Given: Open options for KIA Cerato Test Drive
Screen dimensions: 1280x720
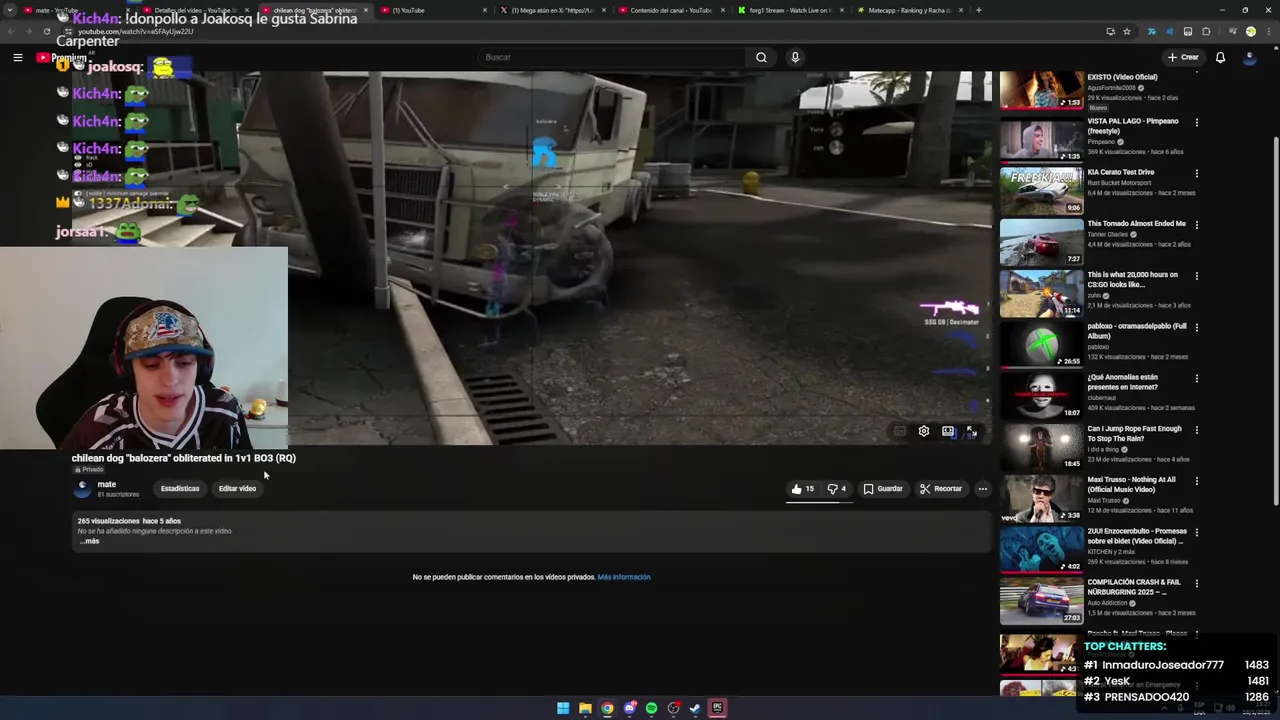Looking at the screenshot, I should coord(1196,173).
